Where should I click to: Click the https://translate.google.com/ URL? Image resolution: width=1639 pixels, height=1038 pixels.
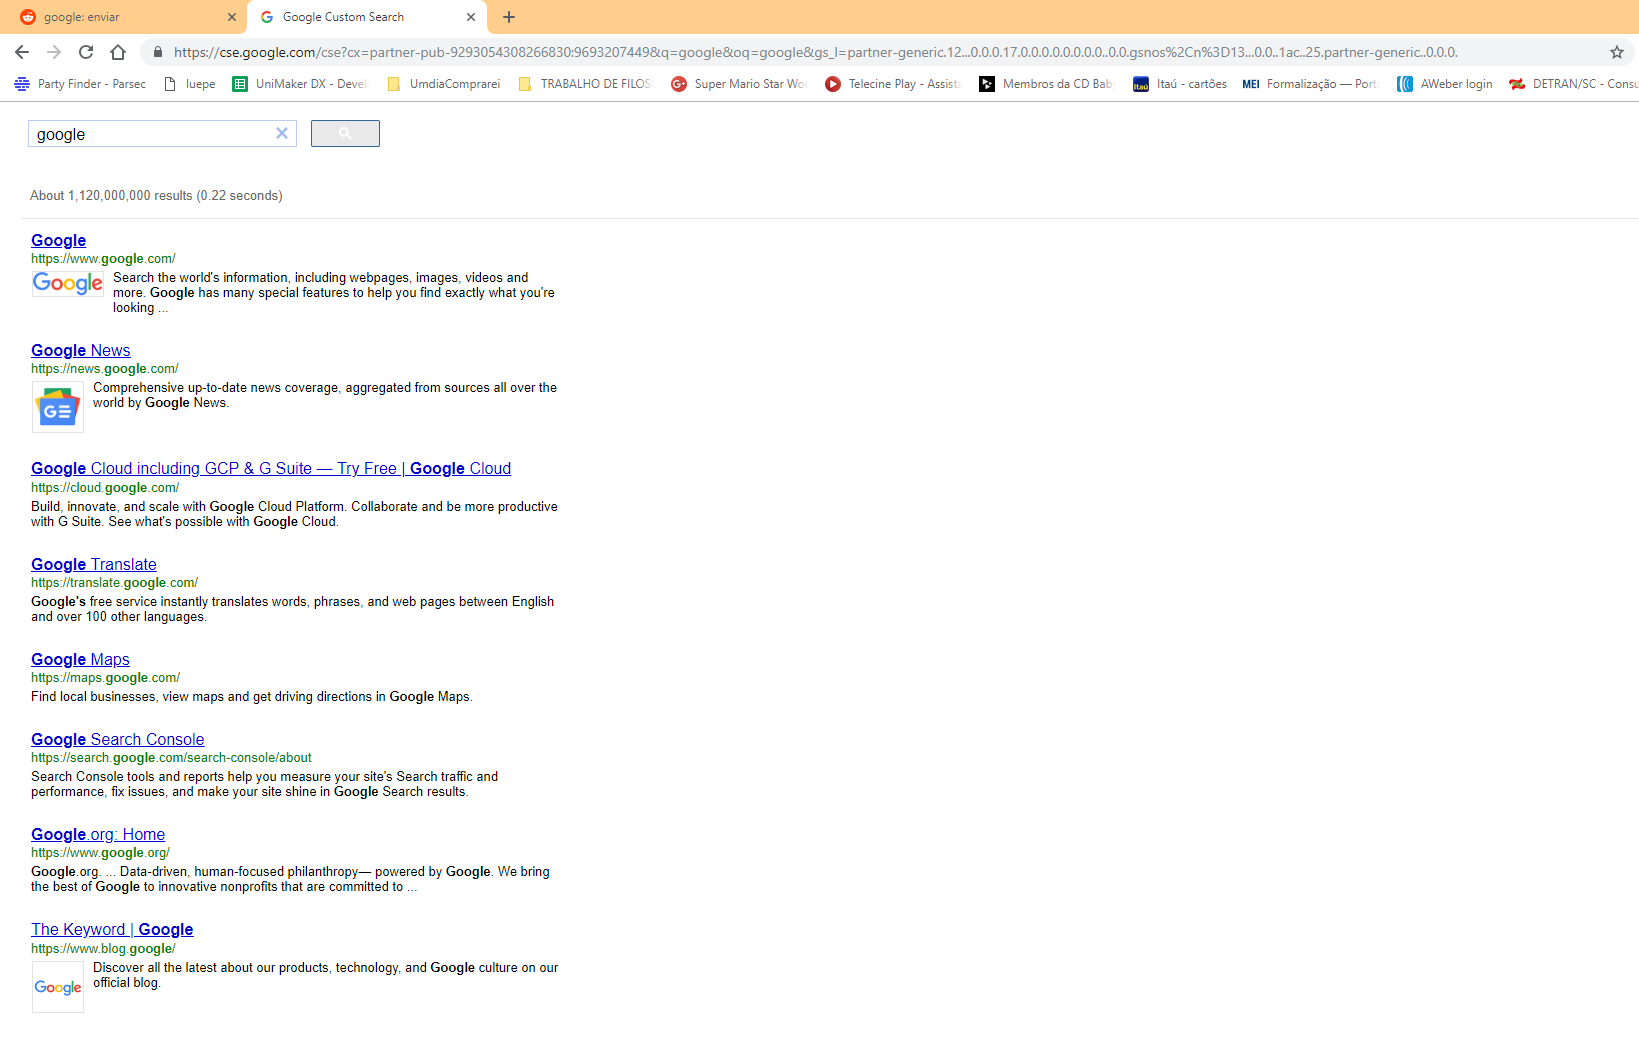(x=115, y=583)
